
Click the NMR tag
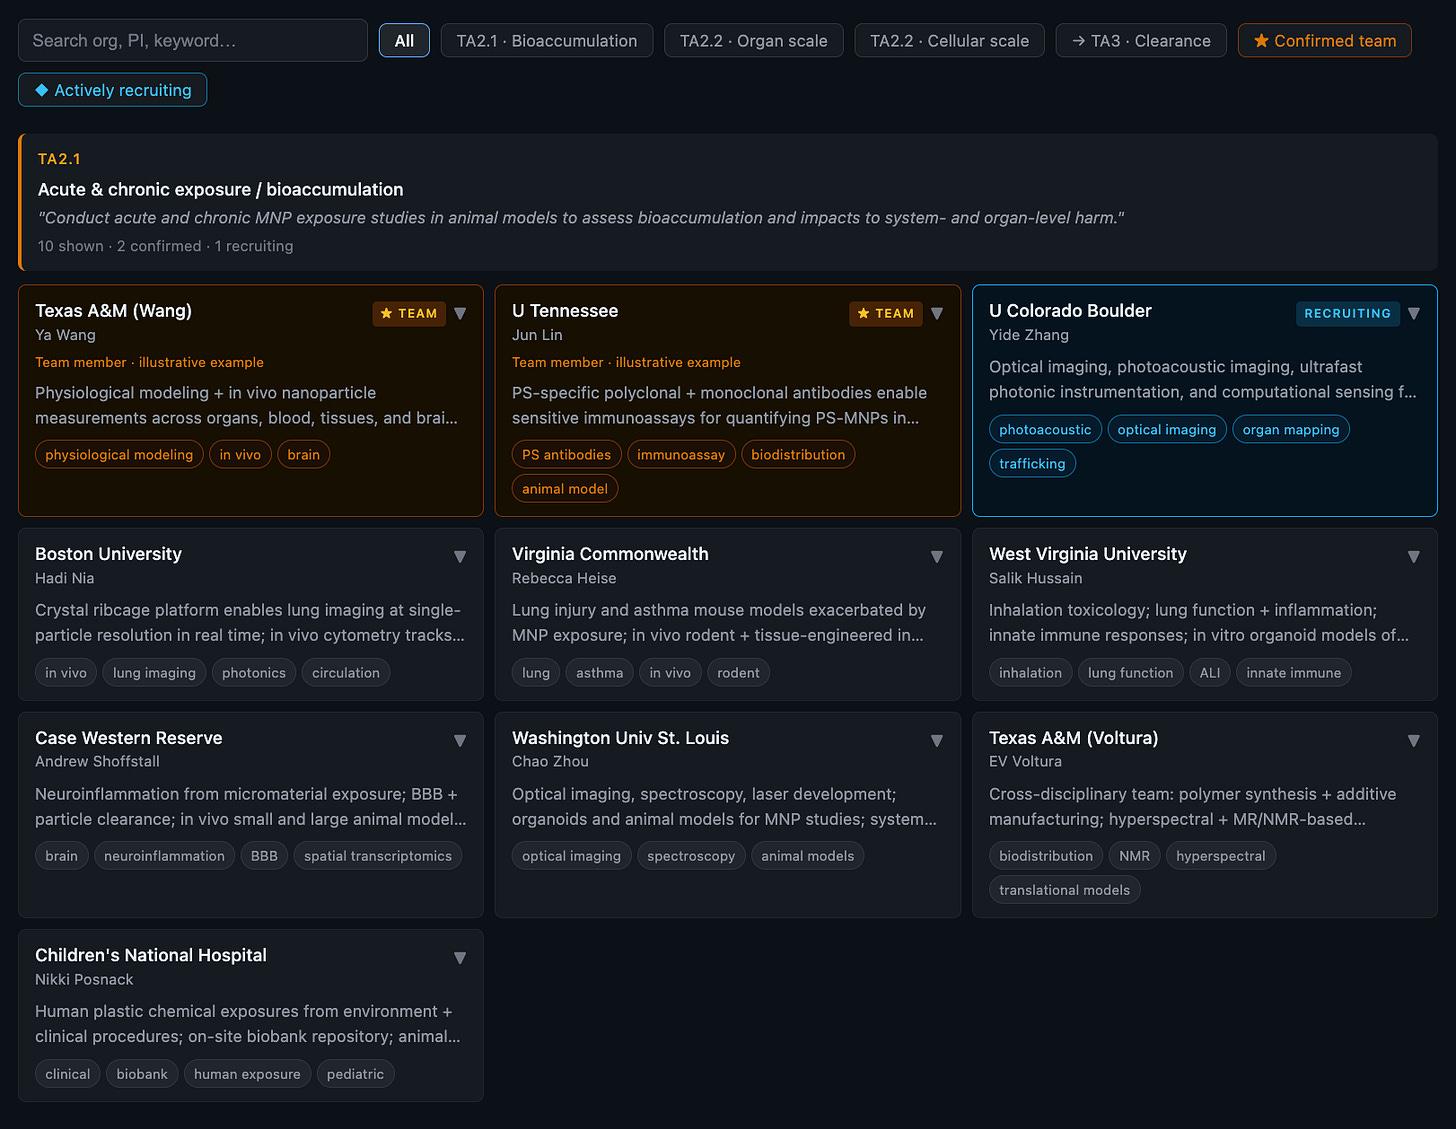(1135, 856)
